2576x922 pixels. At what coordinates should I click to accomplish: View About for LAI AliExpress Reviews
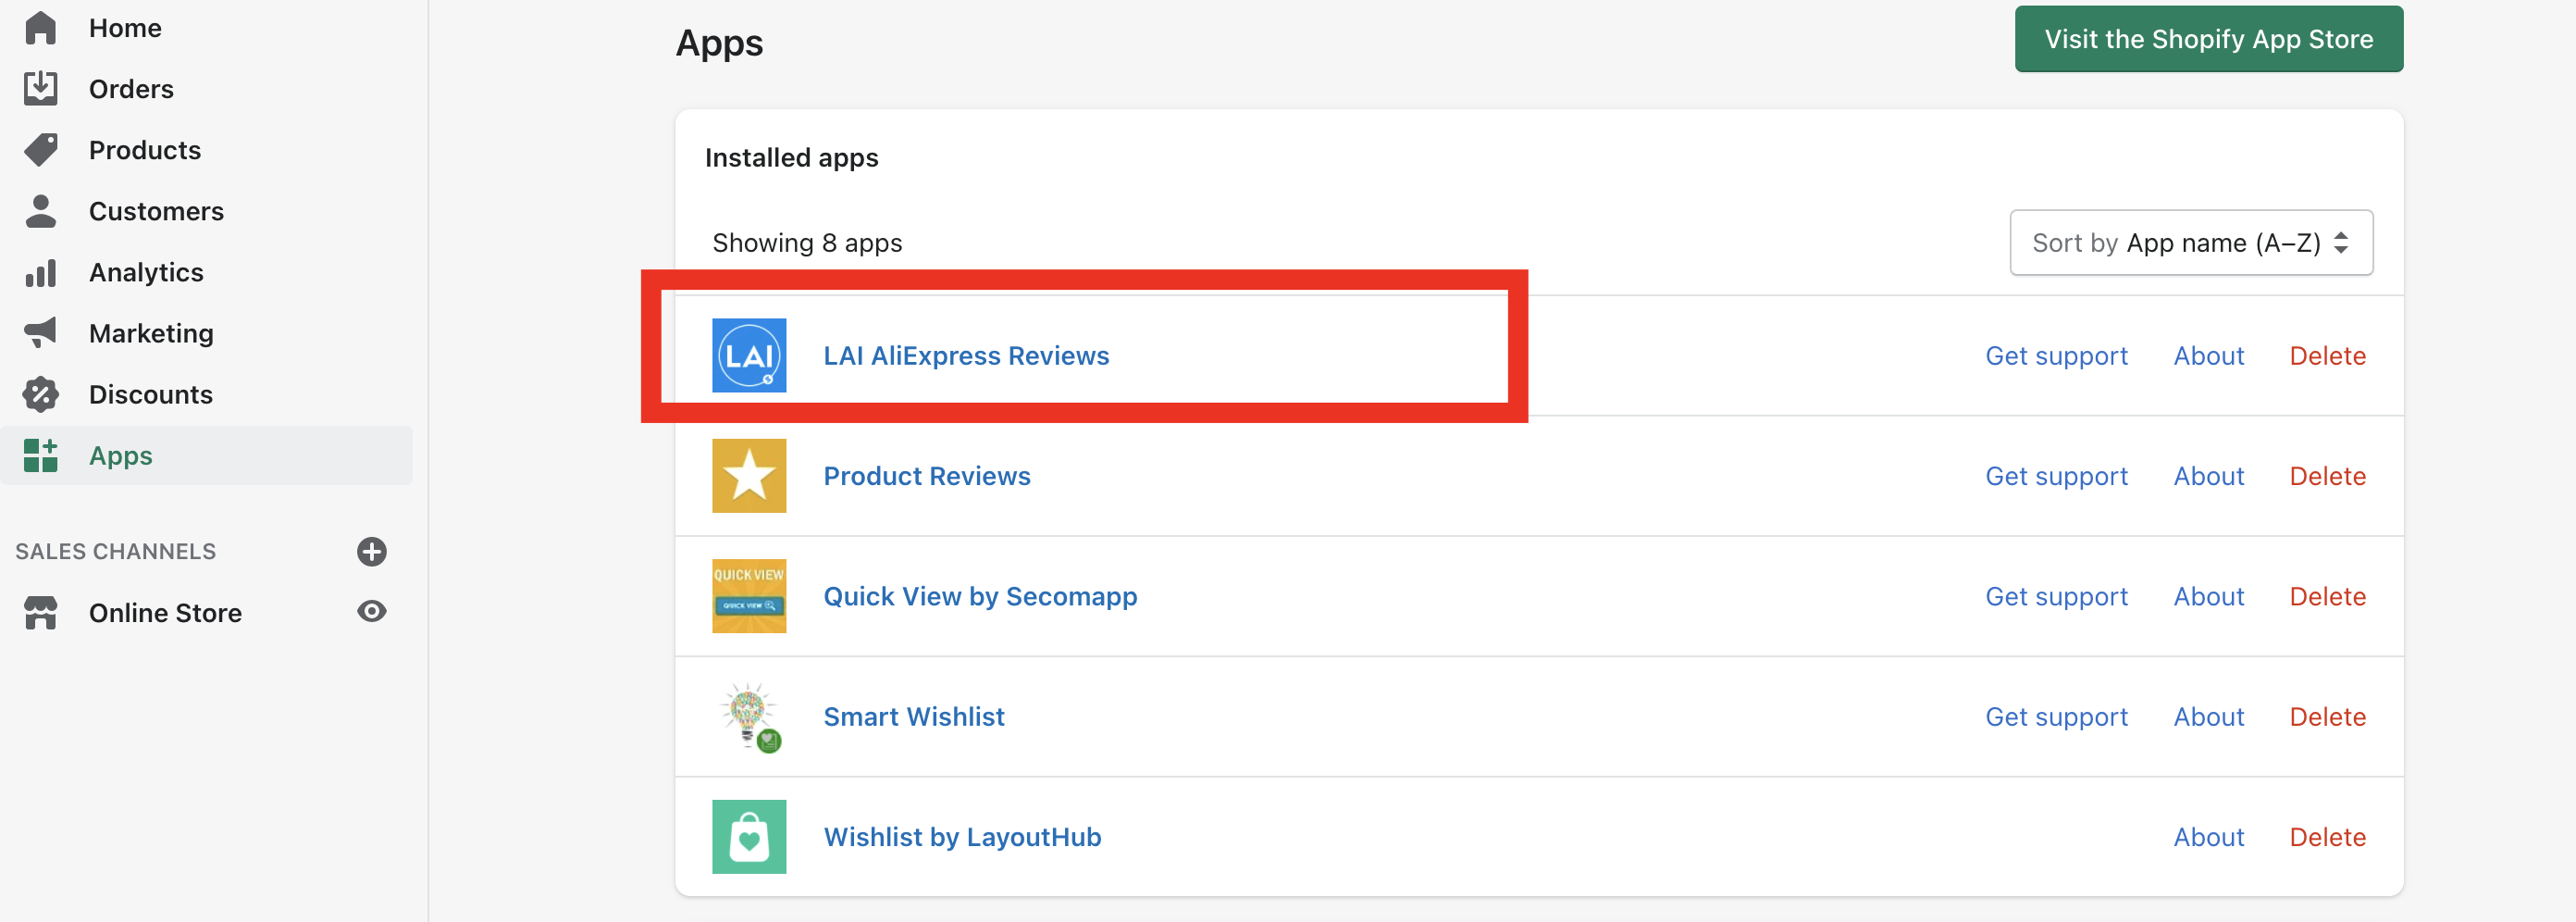(2208, 356)
